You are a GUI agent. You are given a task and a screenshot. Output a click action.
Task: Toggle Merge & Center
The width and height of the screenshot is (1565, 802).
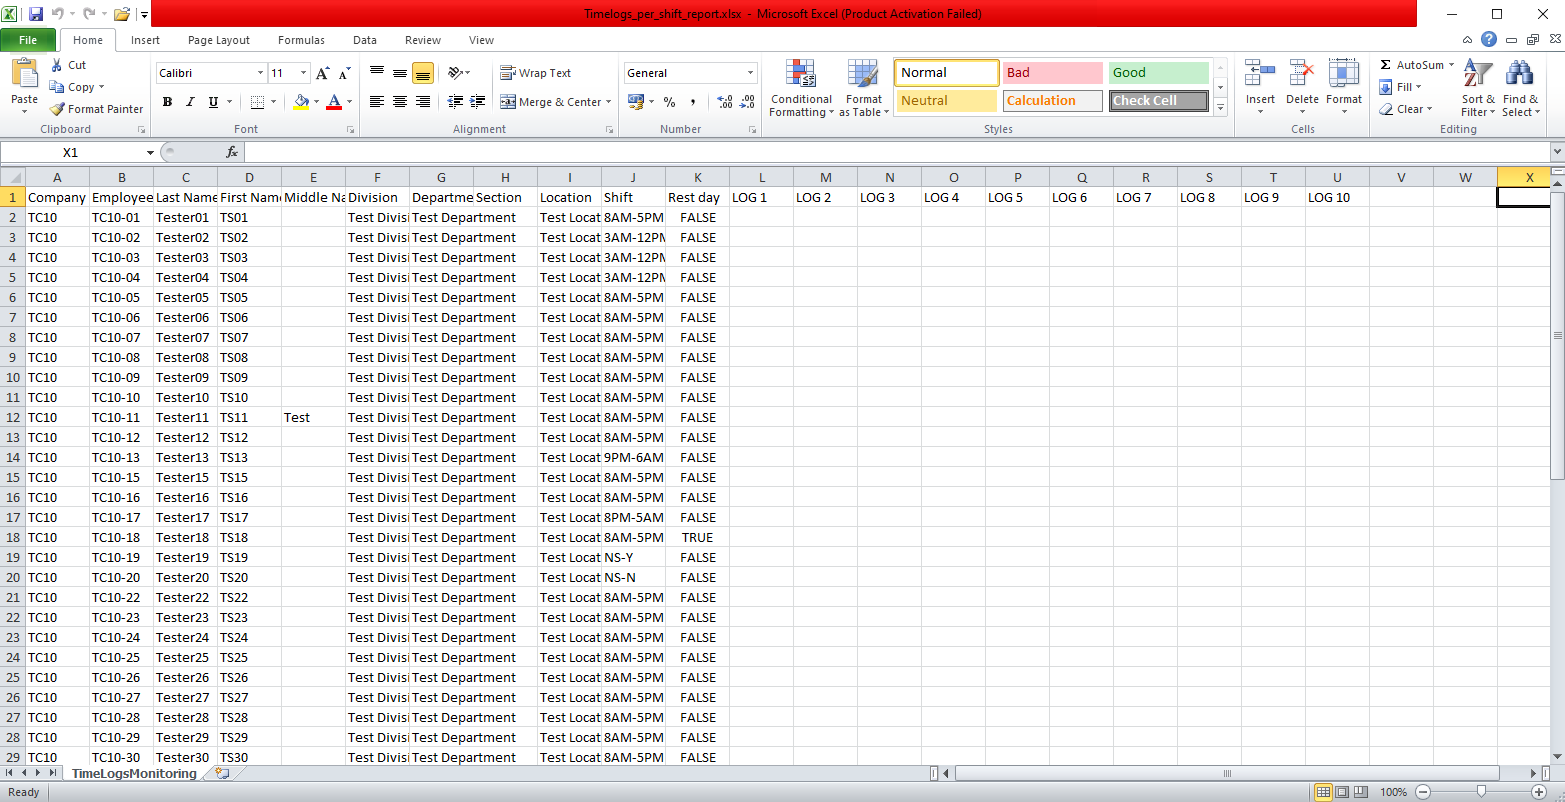(x=550, y=102)
